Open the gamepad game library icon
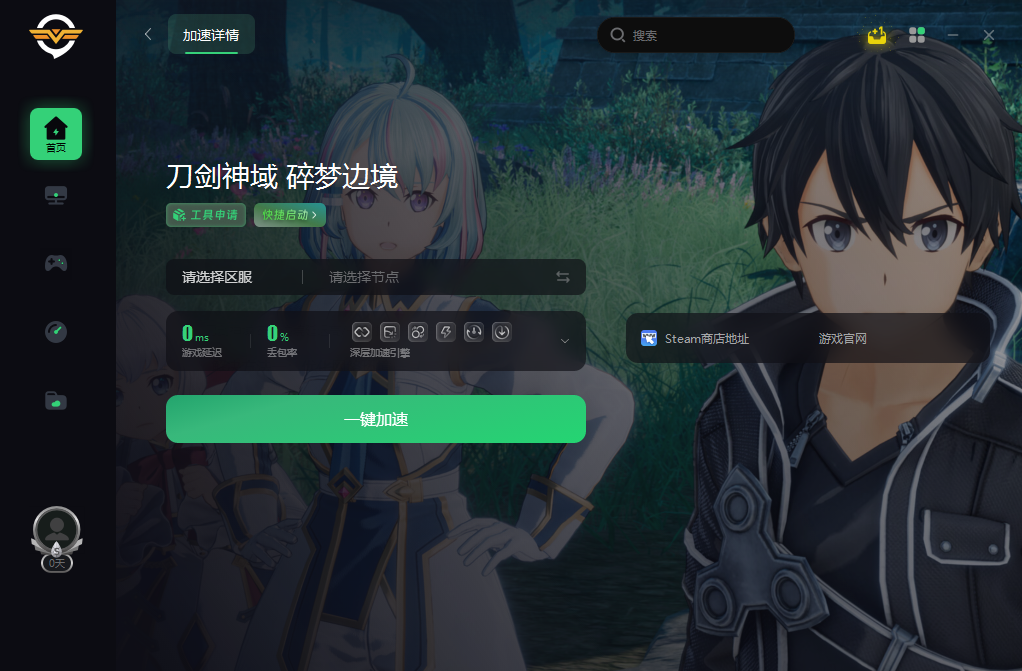Image resolution: width=1022 pixels, height=671 pixels. point(56,263)
